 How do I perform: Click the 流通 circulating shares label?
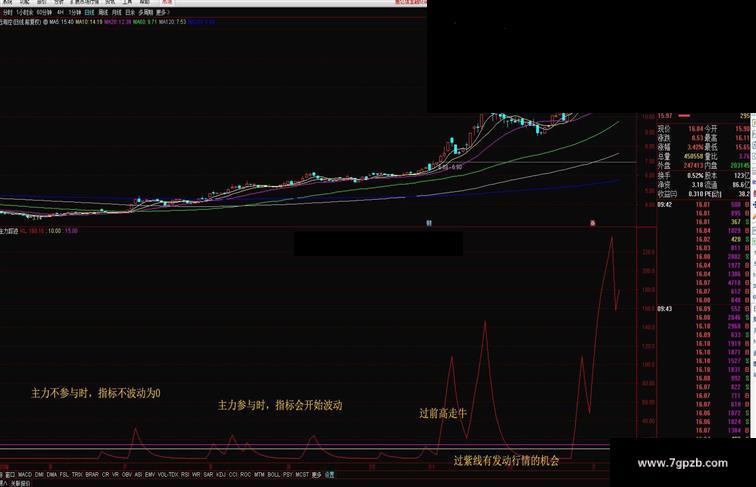point(711,185)
